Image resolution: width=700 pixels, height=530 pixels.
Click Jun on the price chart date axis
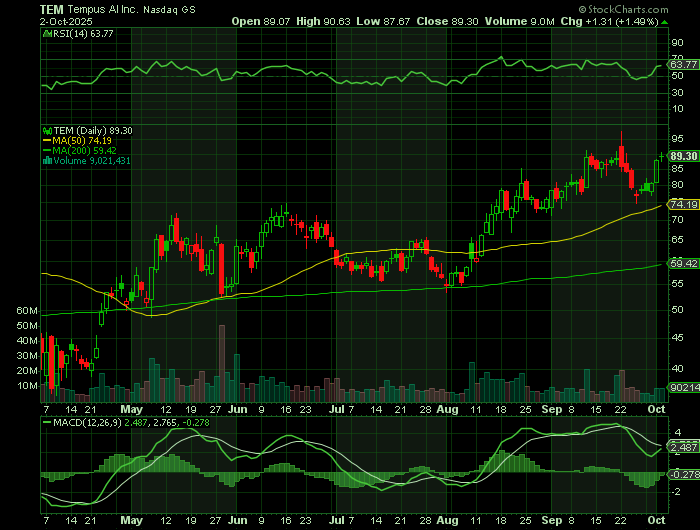click(x=238, y=409)
